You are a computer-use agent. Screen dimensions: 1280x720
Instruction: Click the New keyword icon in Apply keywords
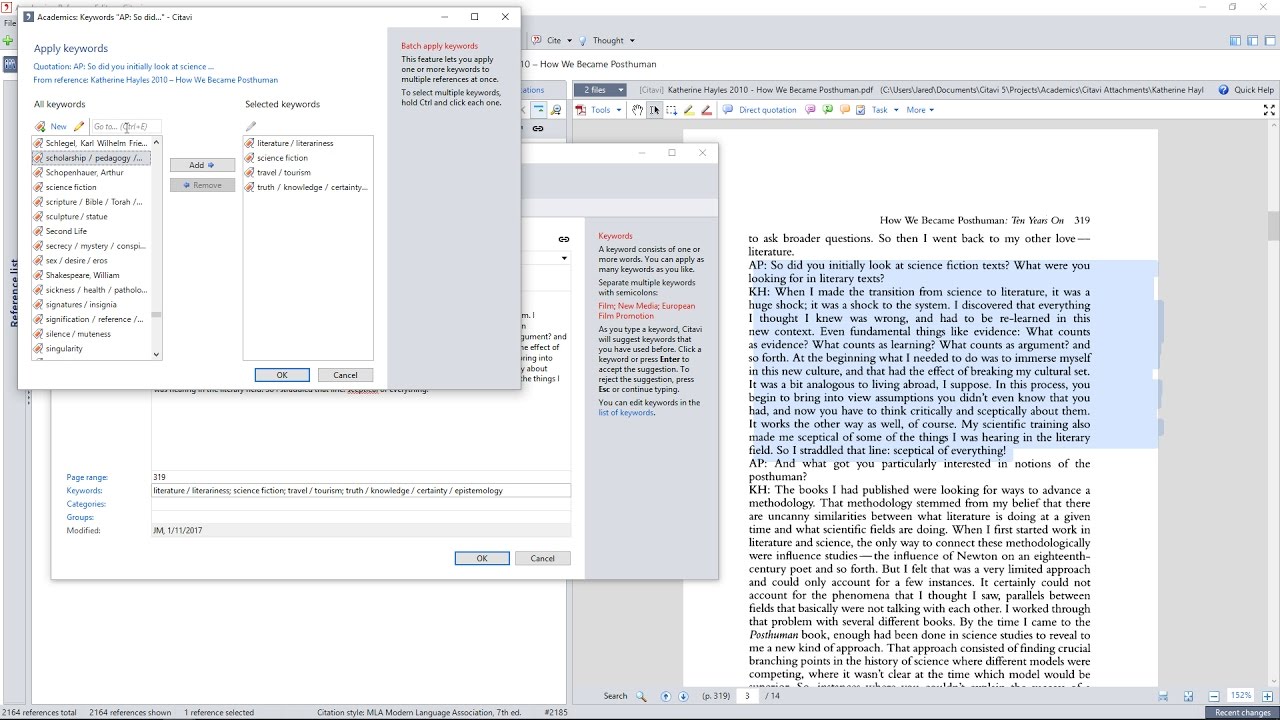pyautogui.click(x=40, y=127)
